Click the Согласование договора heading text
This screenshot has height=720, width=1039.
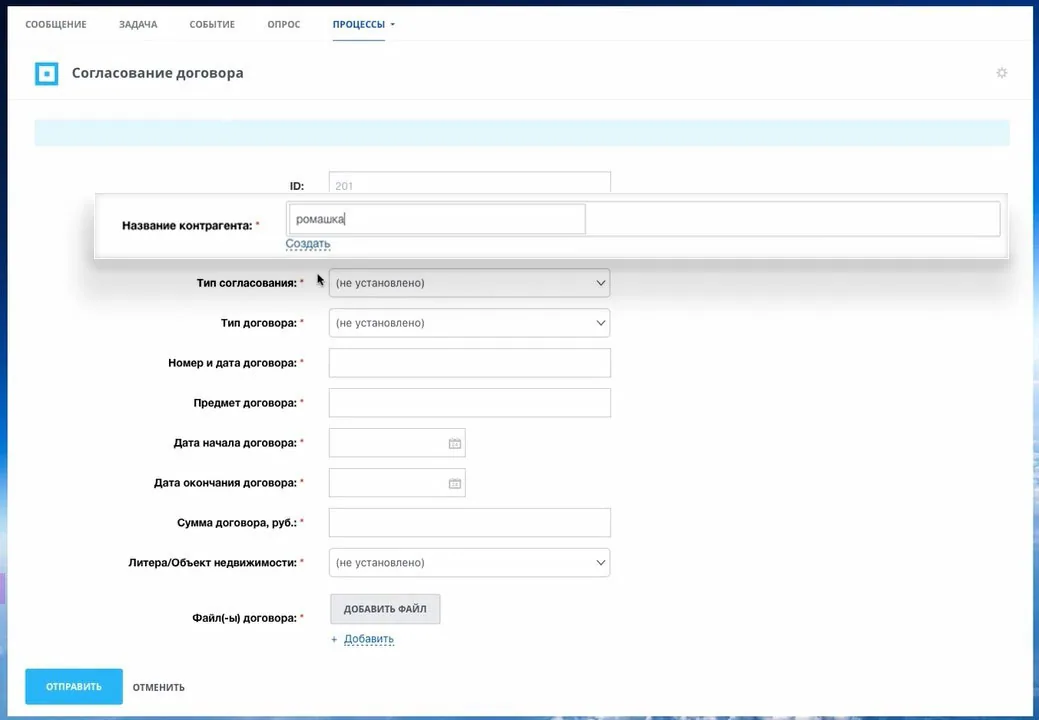(158, 73)
